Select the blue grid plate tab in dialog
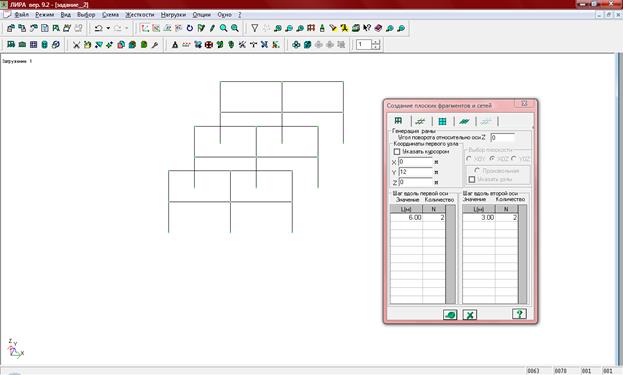623x375 pixels. [x=442, y=121]
